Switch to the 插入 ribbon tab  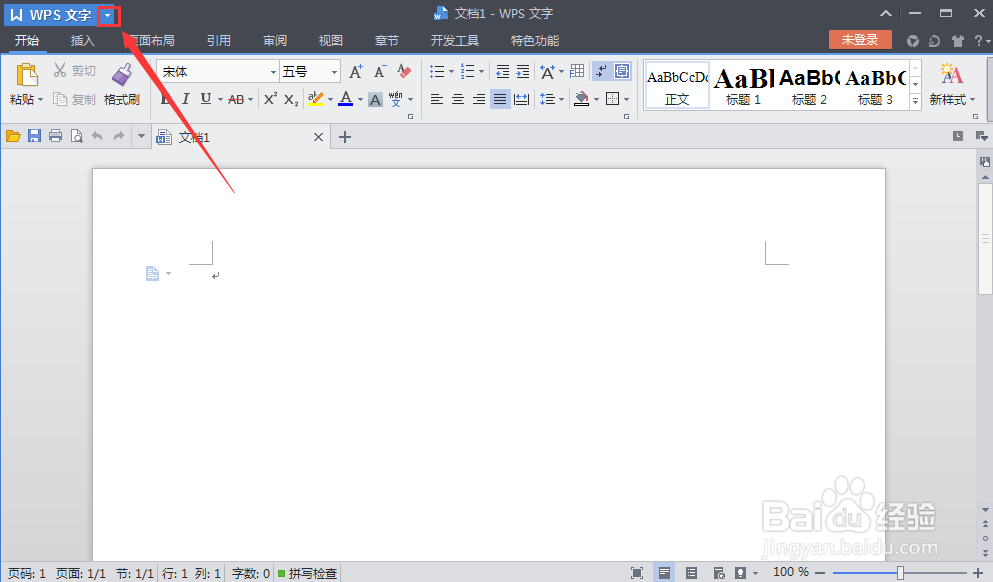tap(81, 41)
